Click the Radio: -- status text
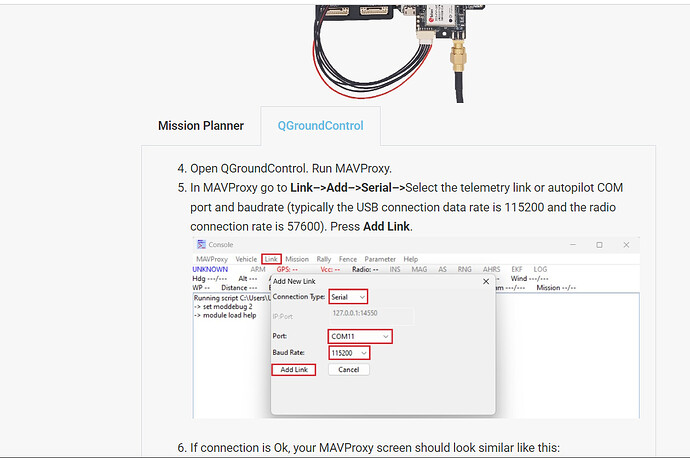The width and height of the screenshot is (690, 458). click(x=365, y=269)
